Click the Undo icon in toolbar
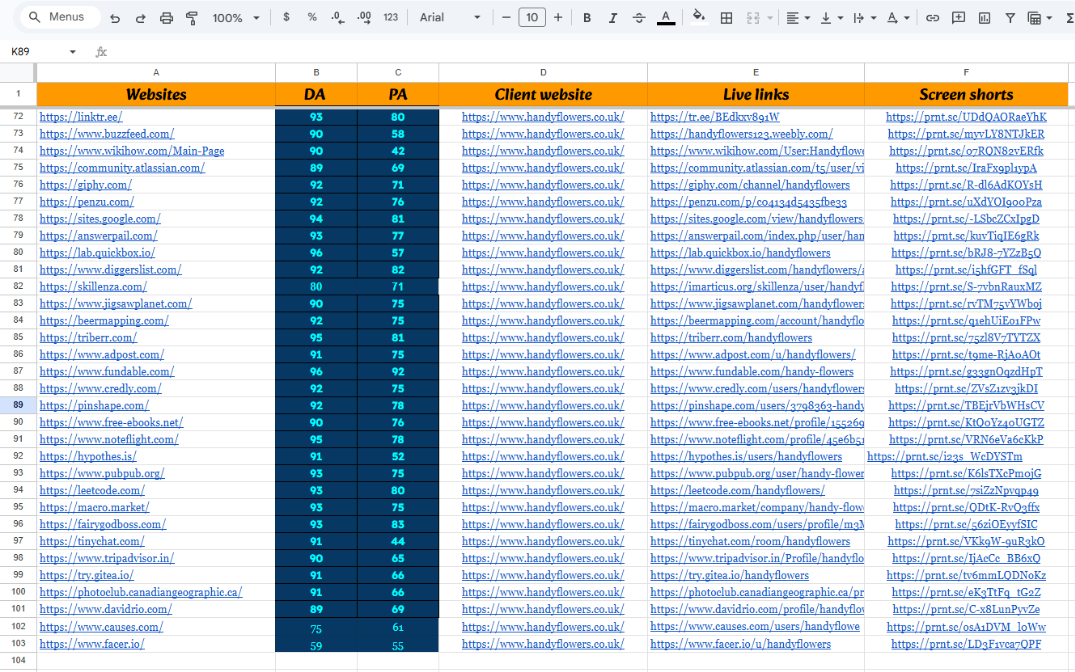The height and width of the screenshot is (672, 1075). pyautogui.click(x=115, y=18)
